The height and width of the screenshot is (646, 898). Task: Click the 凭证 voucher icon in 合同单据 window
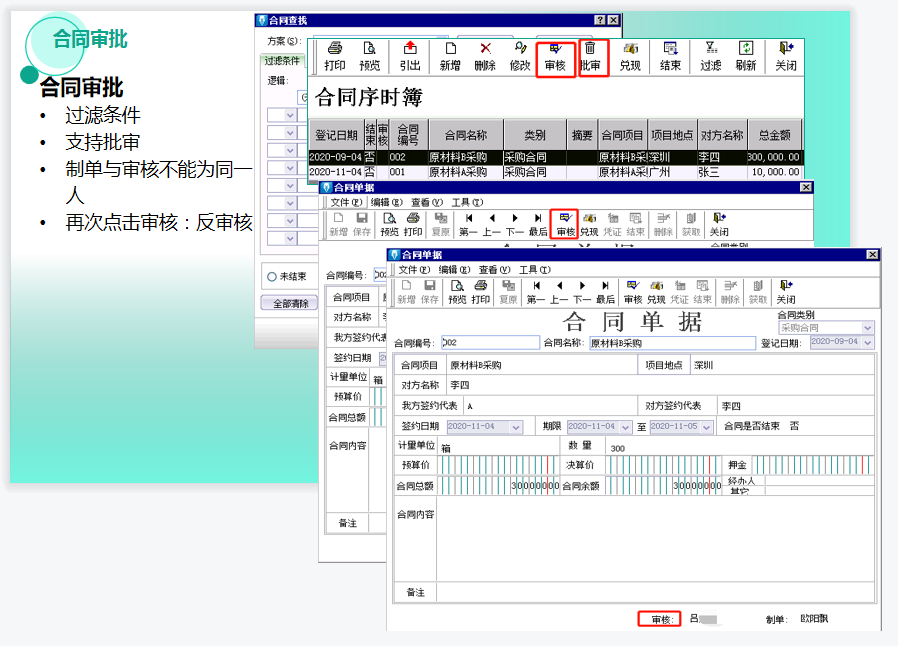pos(679,292)
